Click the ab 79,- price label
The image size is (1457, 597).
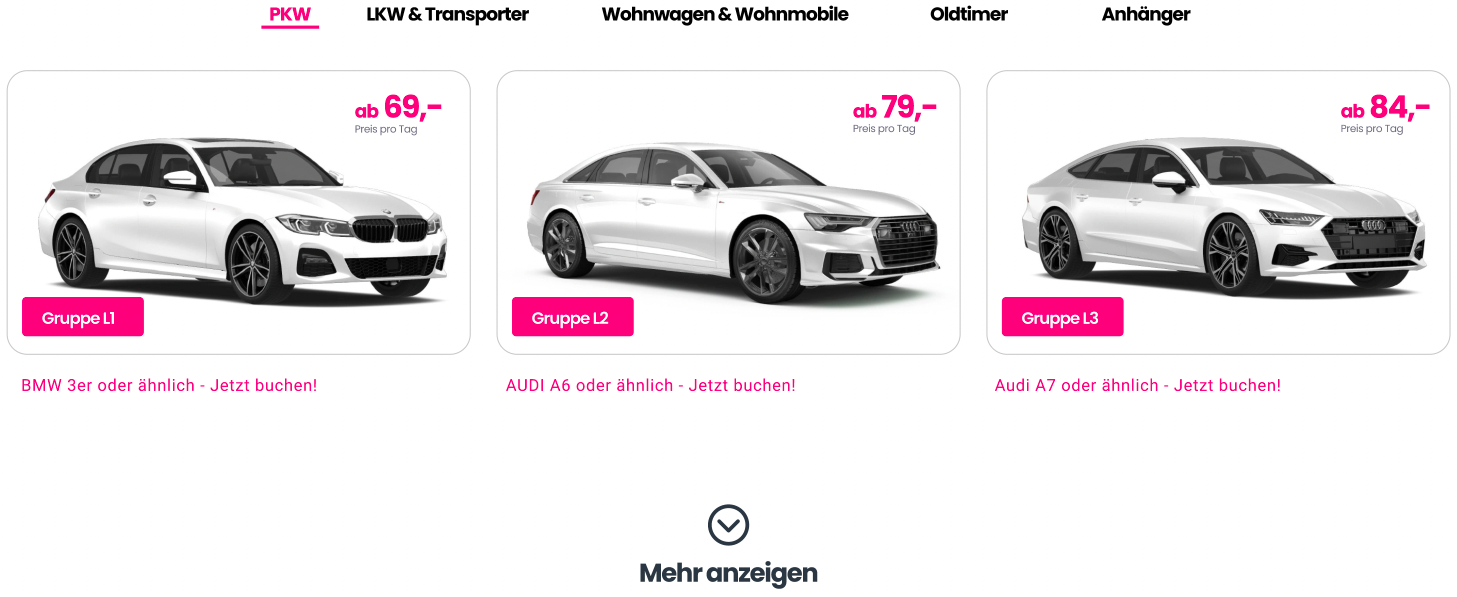(895, 107)
